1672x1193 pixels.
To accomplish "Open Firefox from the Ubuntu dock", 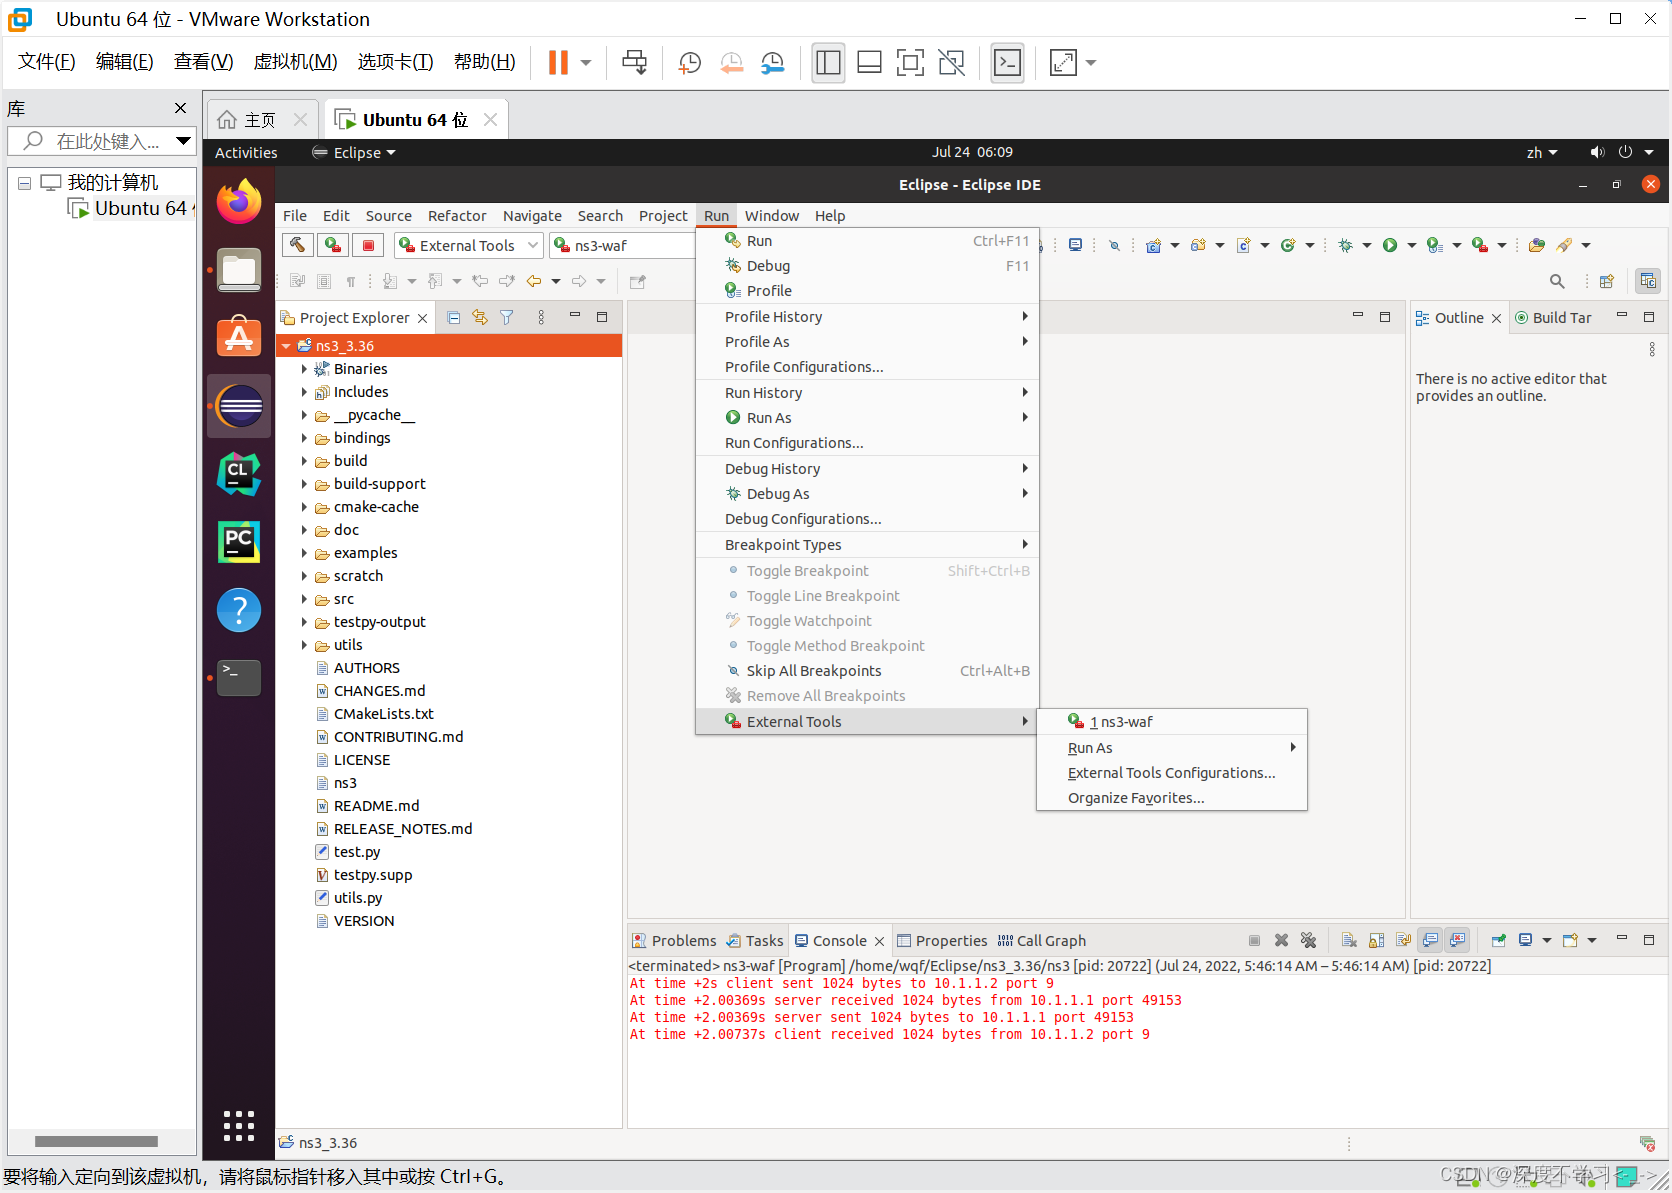I will click(x=239, y=202).
